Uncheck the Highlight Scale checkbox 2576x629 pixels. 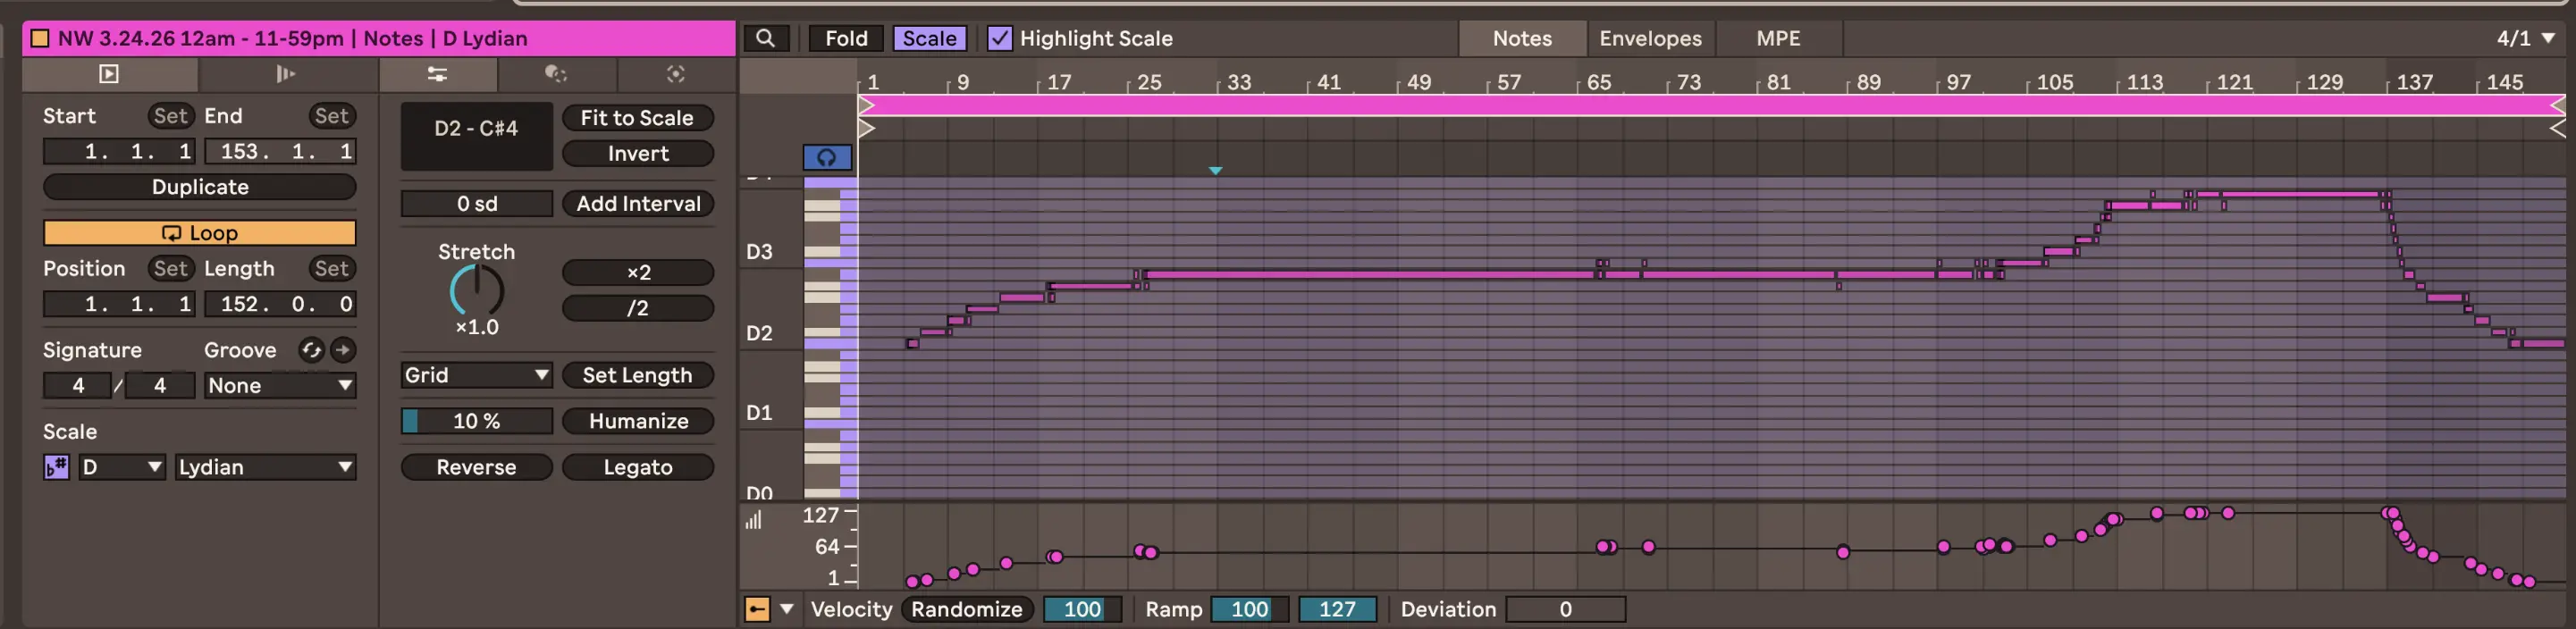point(999,38)
